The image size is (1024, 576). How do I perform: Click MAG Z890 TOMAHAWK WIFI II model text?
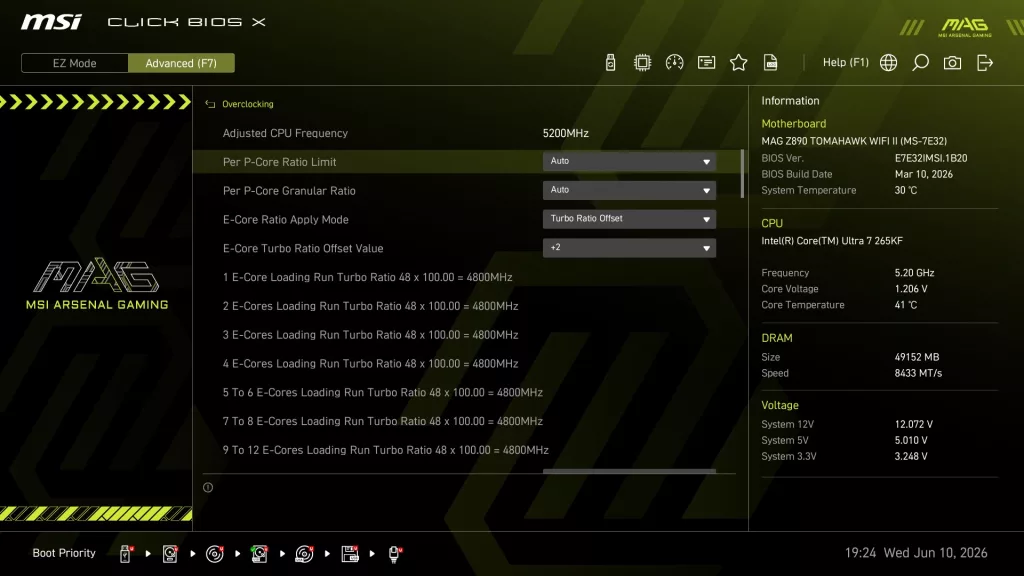[x=854, y=141]
